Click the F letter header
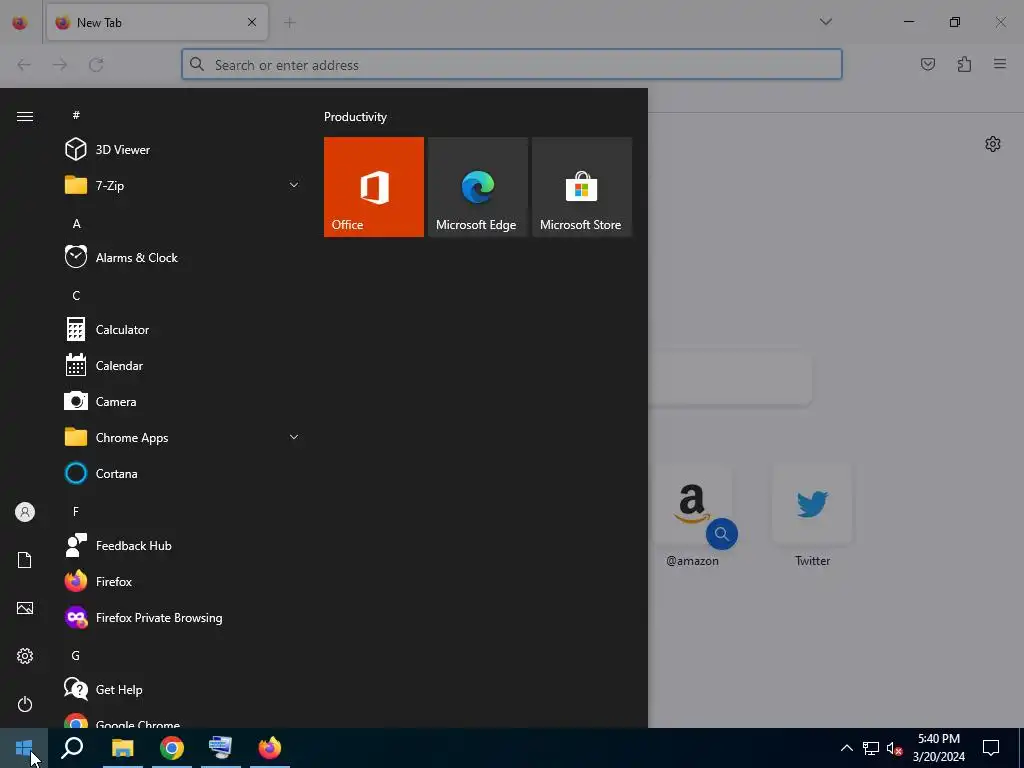 click(x=76, y=511)
